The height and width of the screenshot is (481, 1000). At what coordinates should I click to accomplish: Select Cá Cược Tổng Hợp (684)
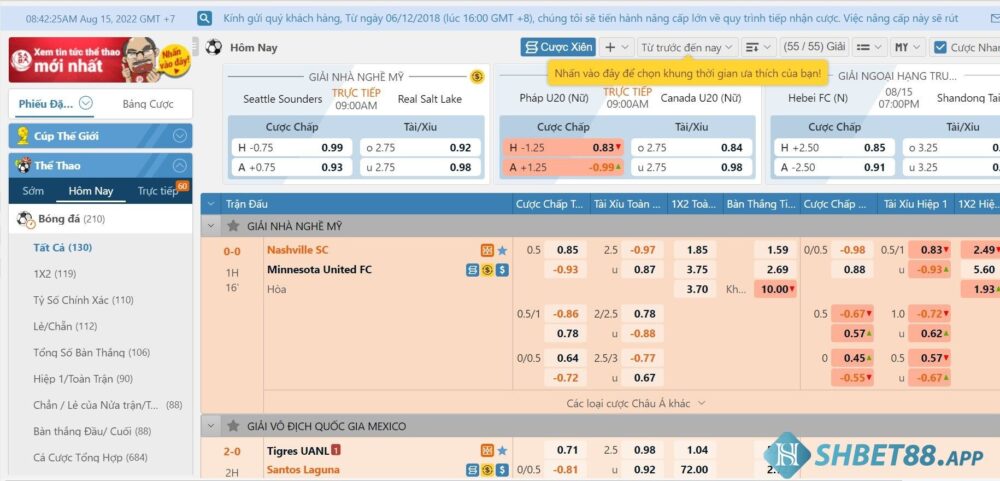point(91,457)
